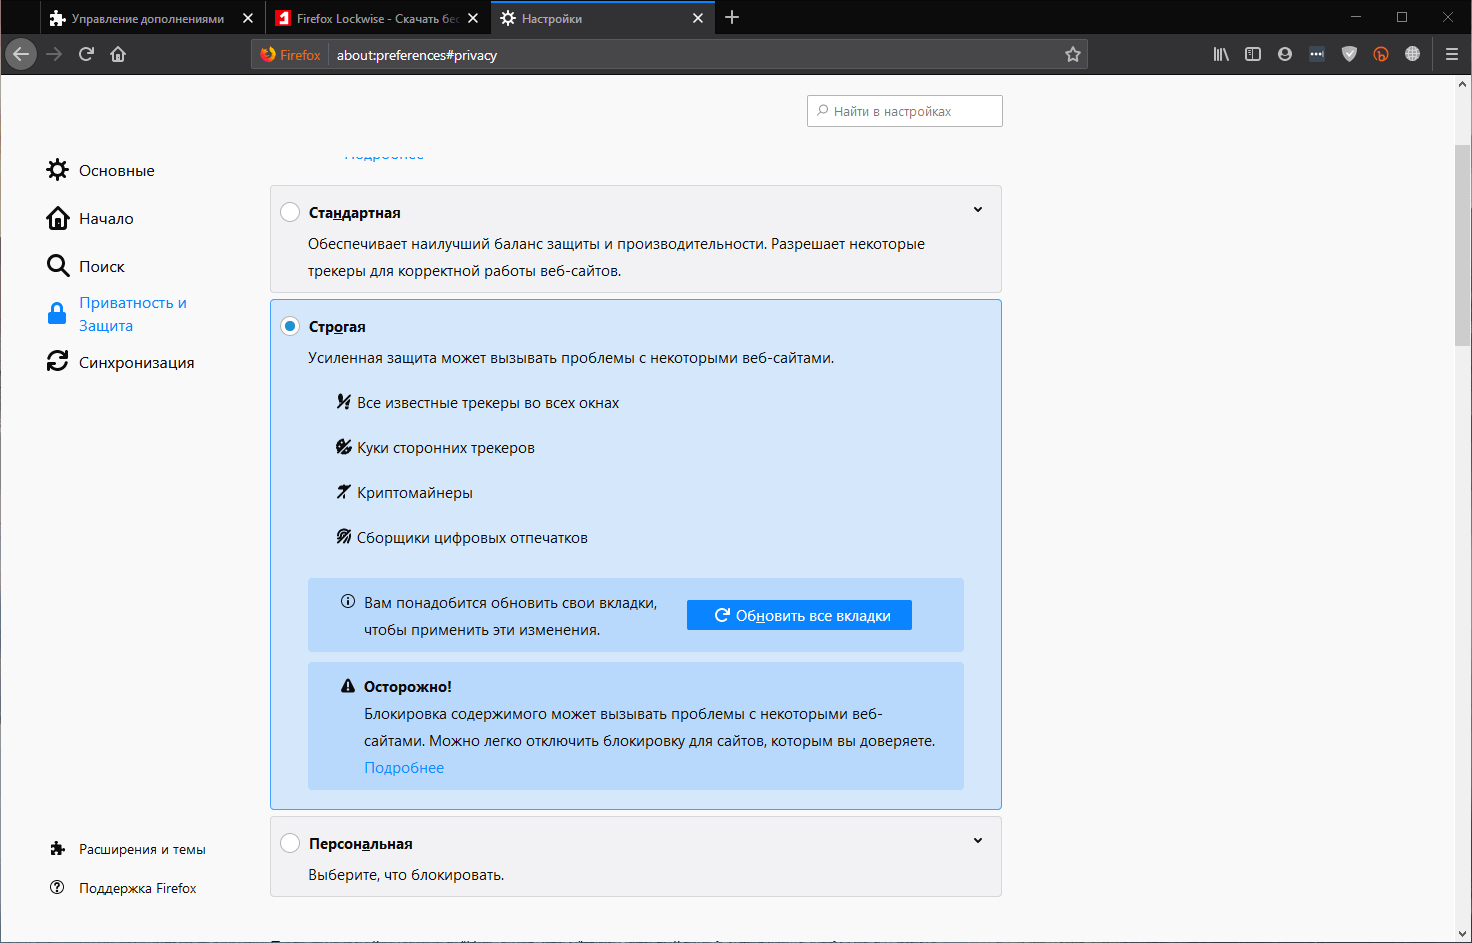Expand the Стандартная section chevron
1472x943 pixels.
click(x=977, y=210)
